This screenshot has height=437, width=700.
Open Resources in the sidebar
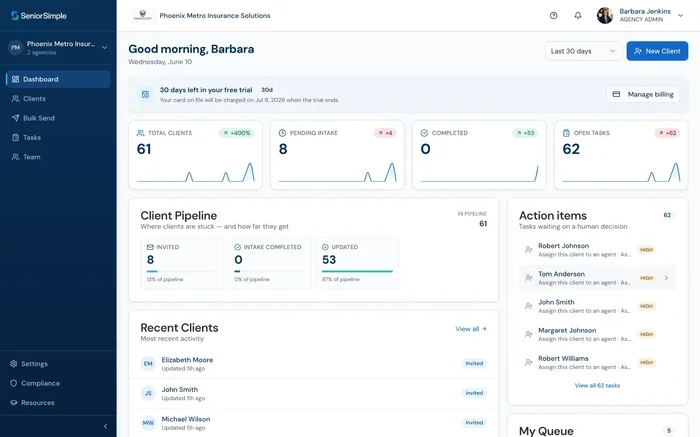coord(58,403)
